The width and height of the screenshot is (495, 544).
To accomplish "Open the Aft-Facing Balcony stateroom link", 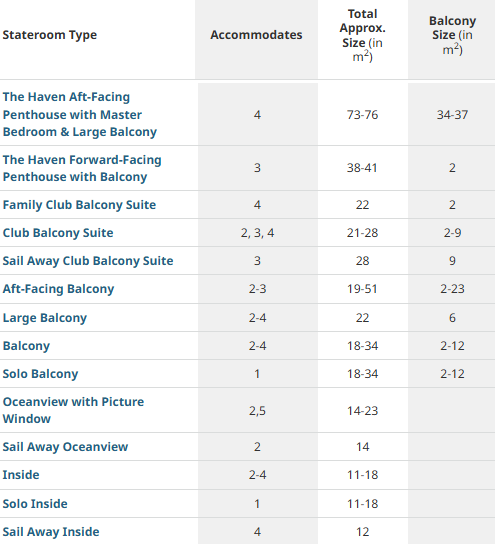I will click(58, 289).
